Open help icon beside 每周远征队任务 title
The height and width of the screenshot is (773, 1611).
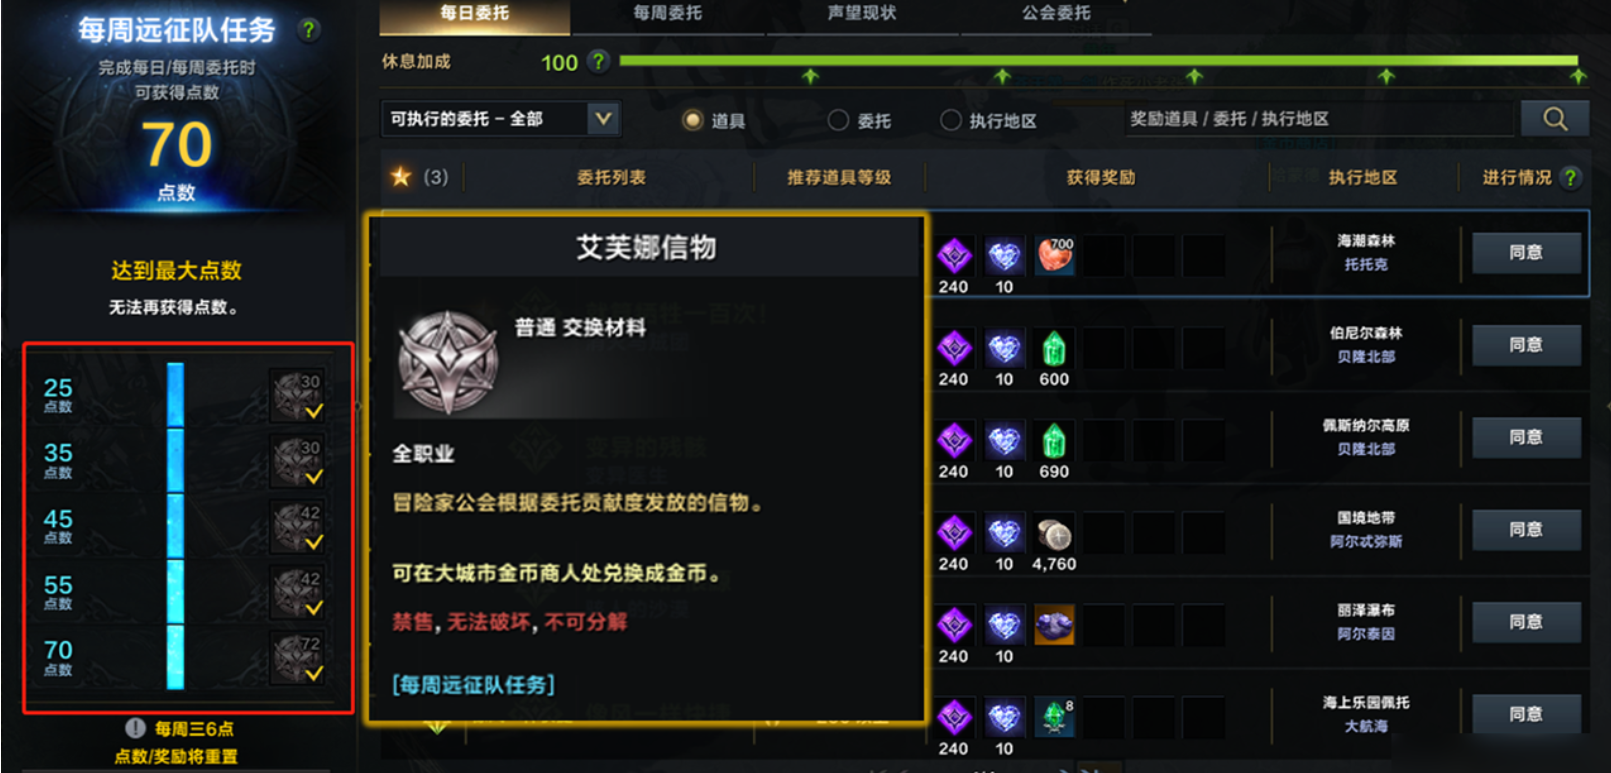point(309,30)
